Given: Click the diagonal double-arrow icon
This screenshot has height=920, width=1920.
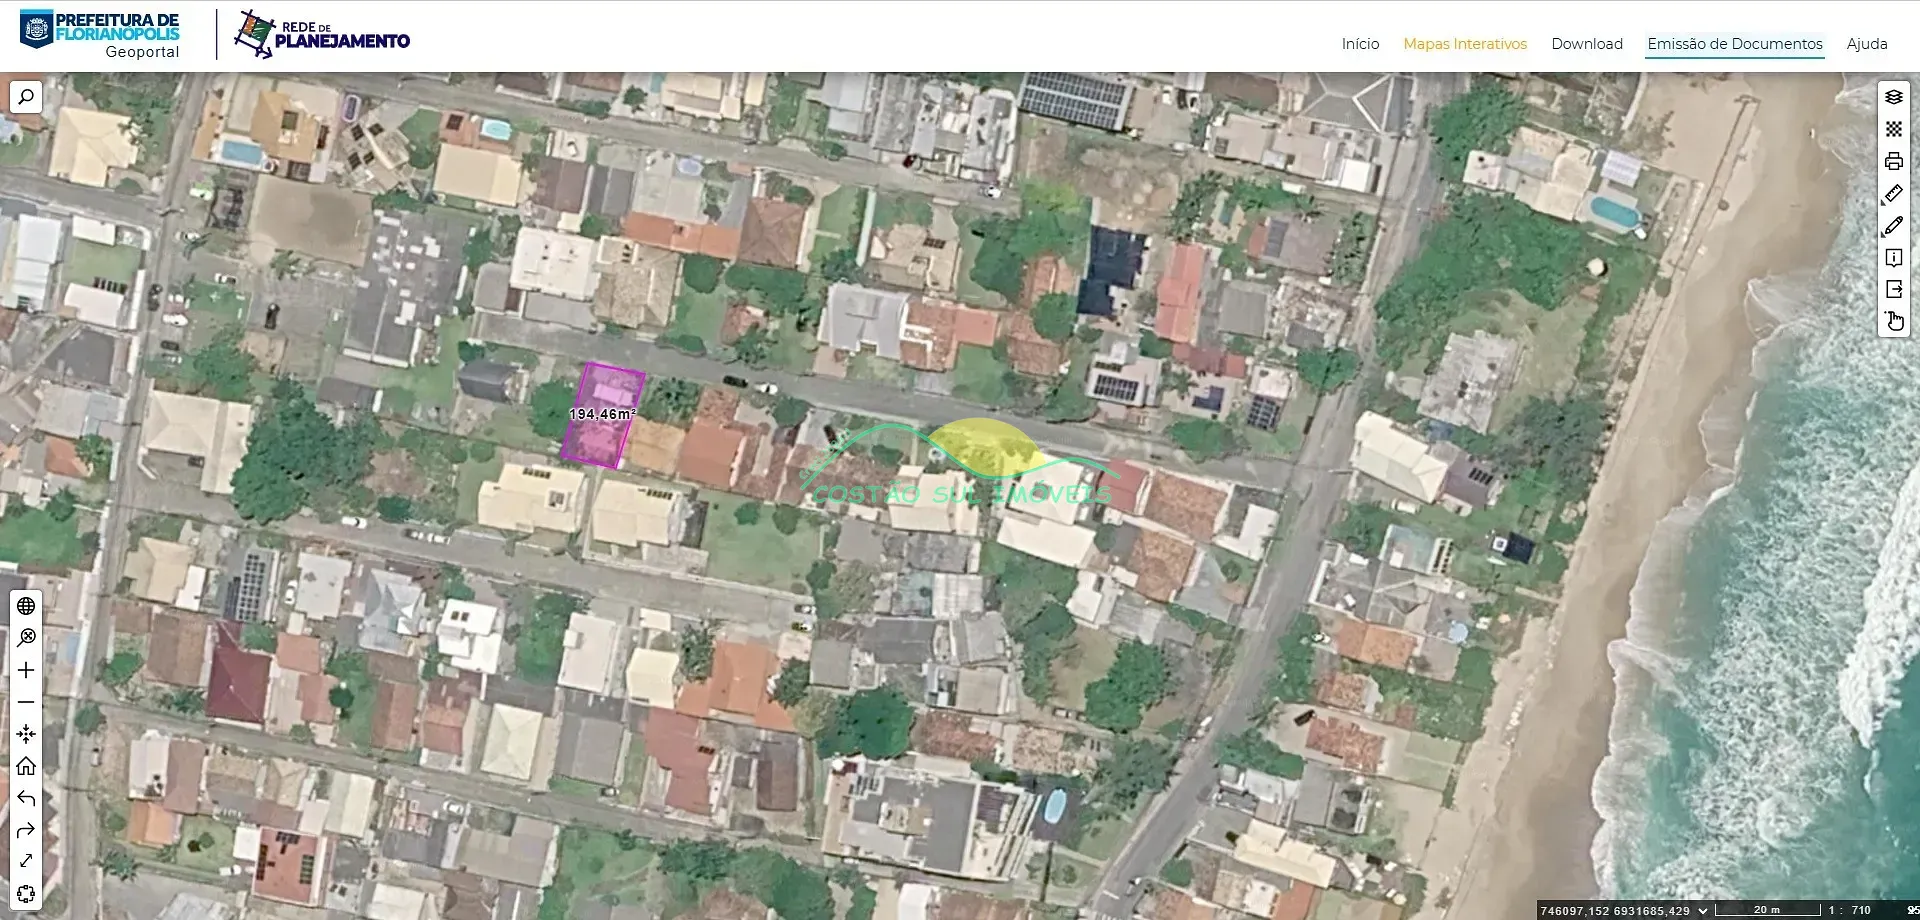Looking at the screenshot, I should 26,861.
